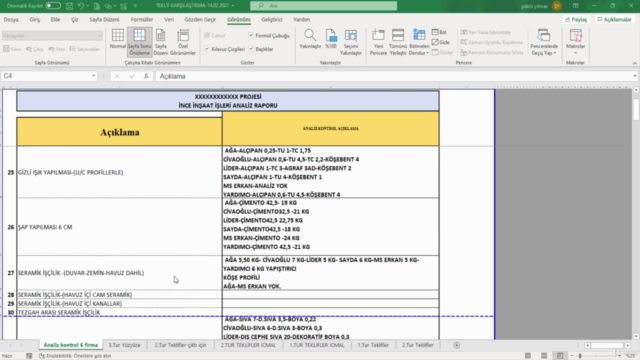Open Özel Görünümler custom views

coord(182,42)
